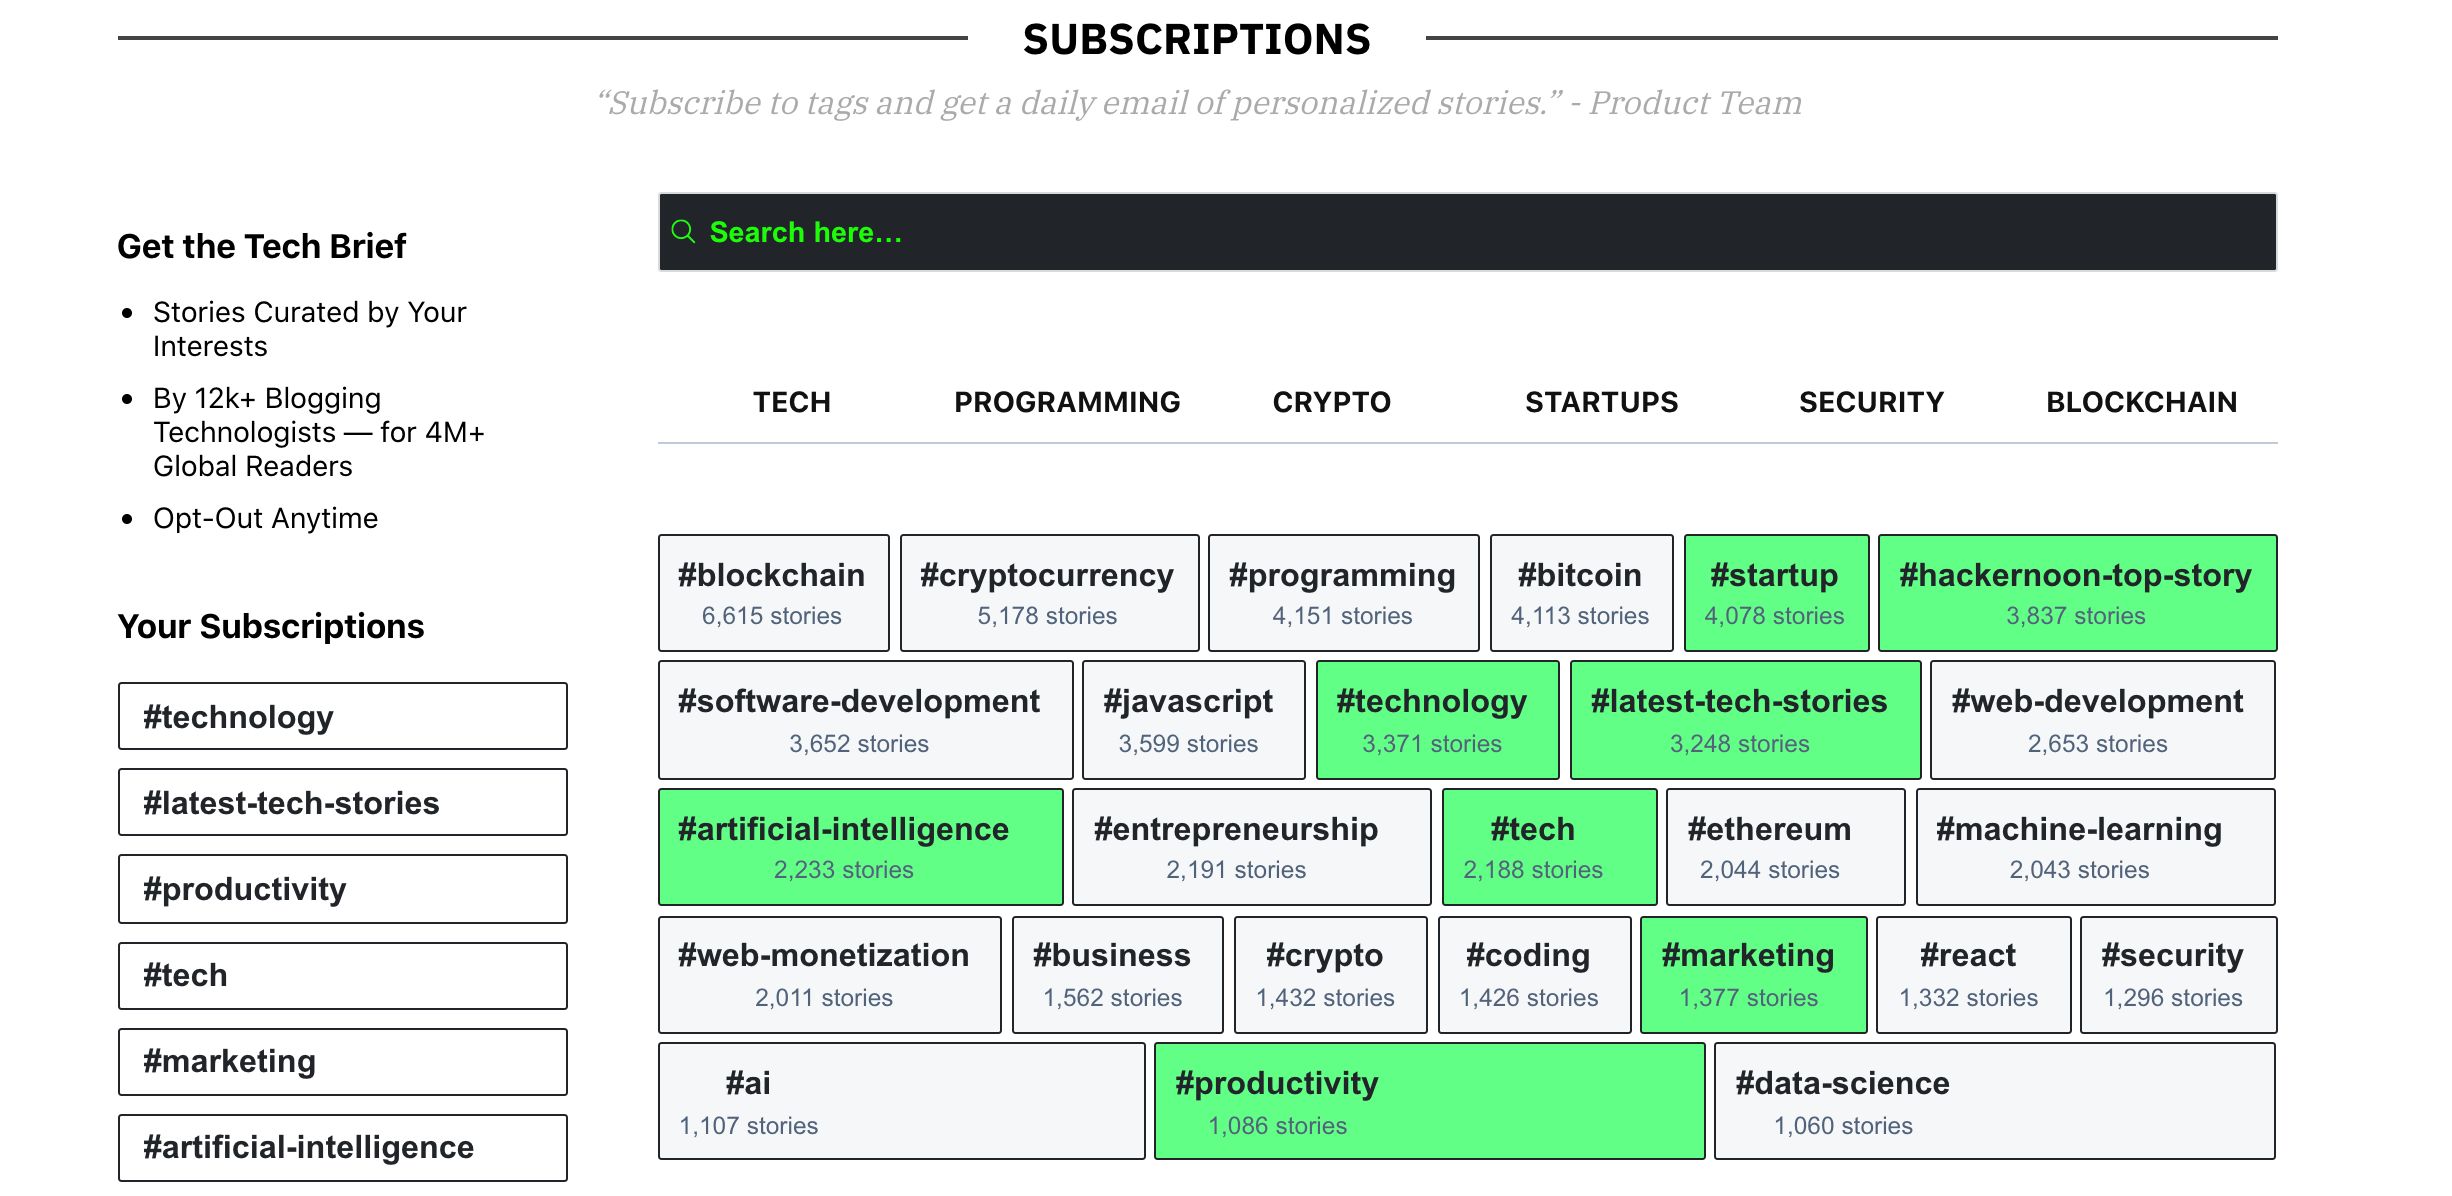Toggle off the #hackernoon-top-story tag

pyautogui.click(x=2076, y=593)
